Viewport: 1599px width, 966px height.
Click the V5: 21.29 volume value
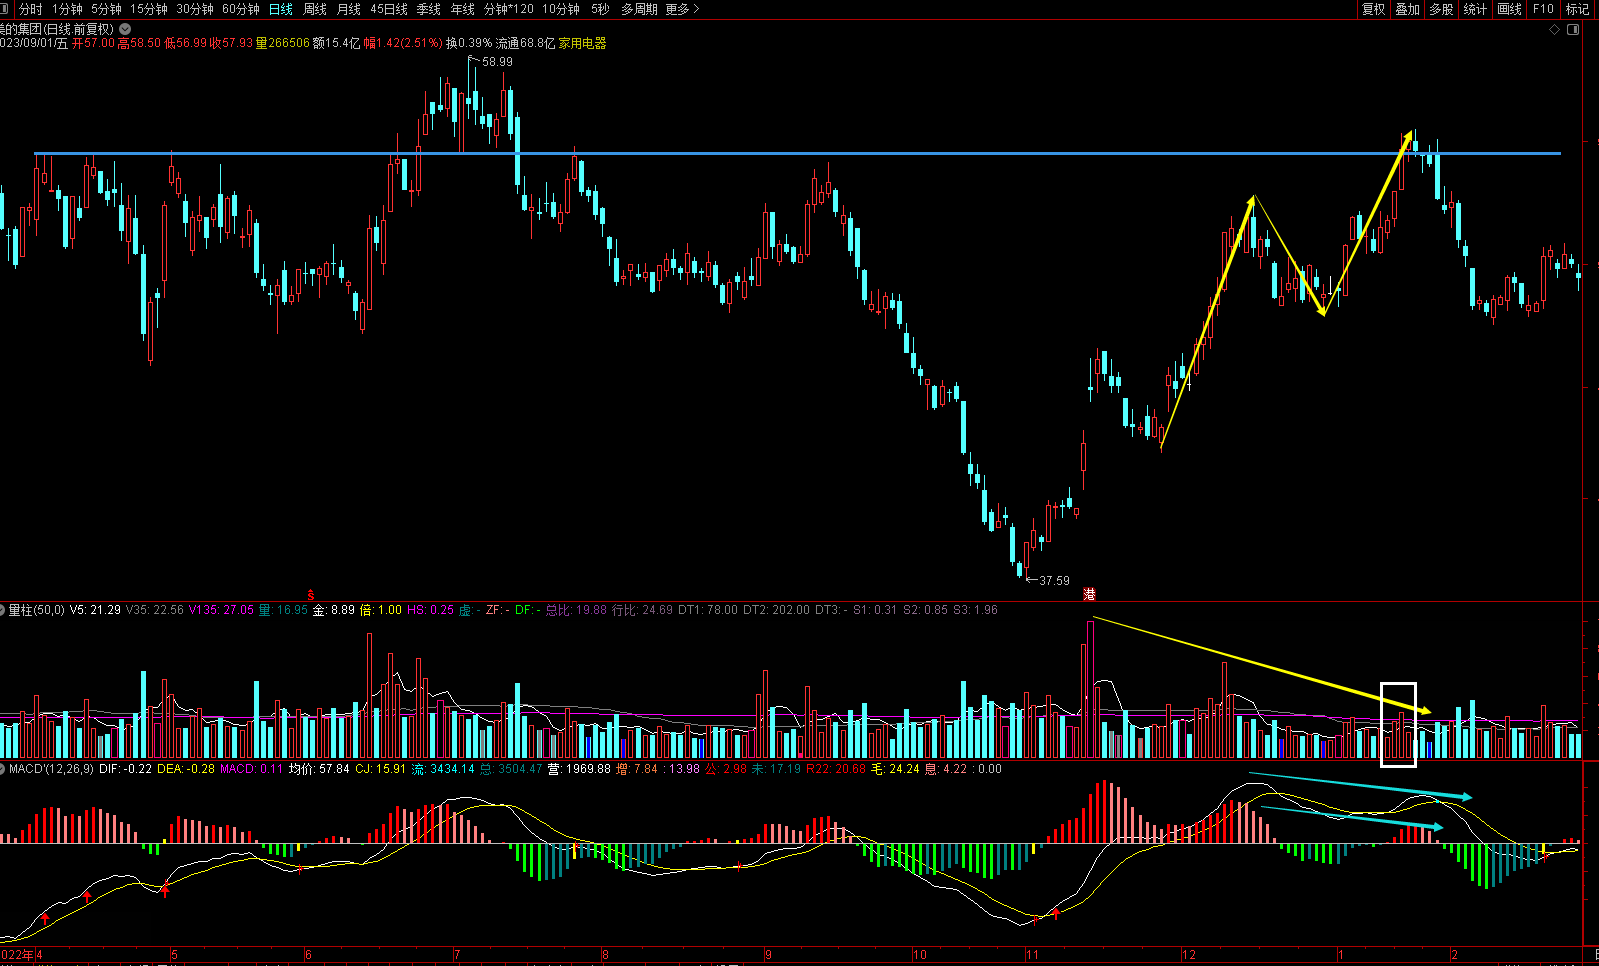point(95,610)
